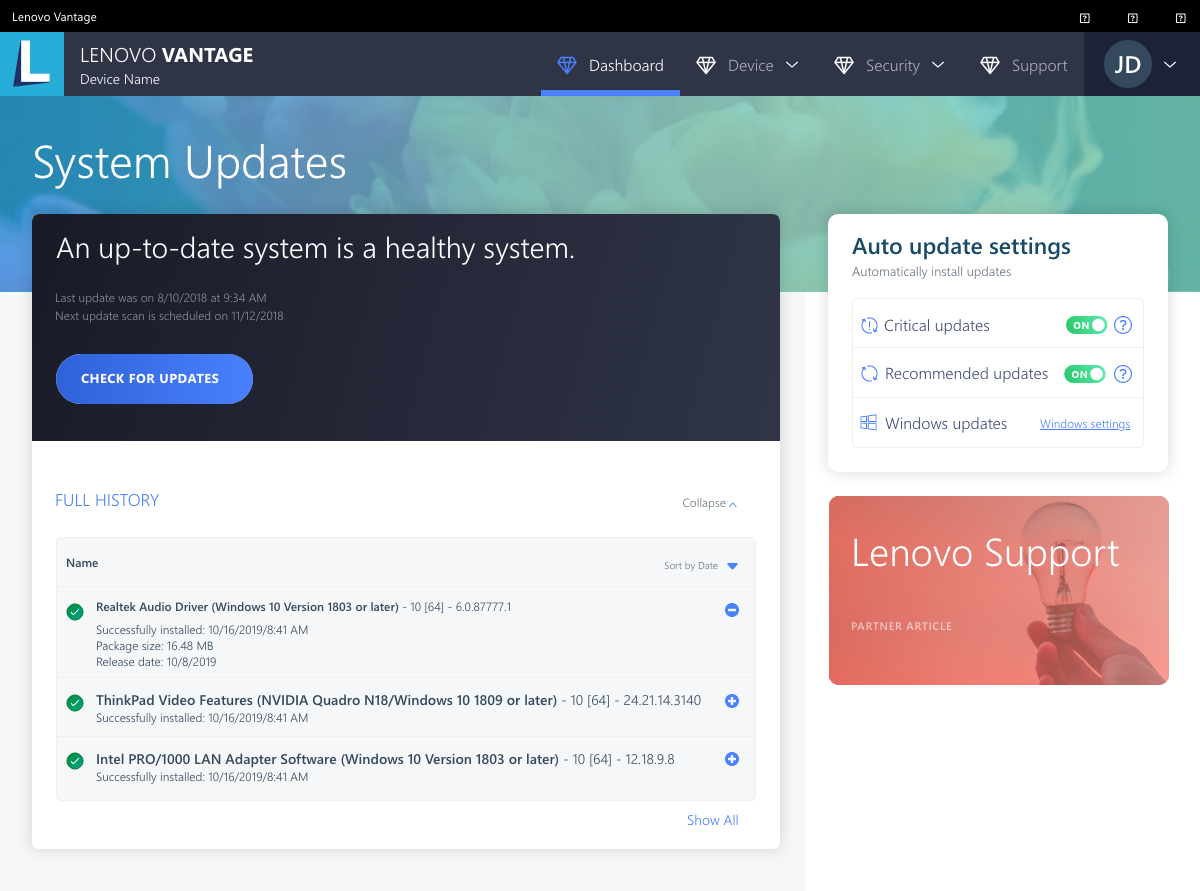Click the diamond icon beside Security
The height and width of the screenshot is (891, 1200).
coord(844,65)
